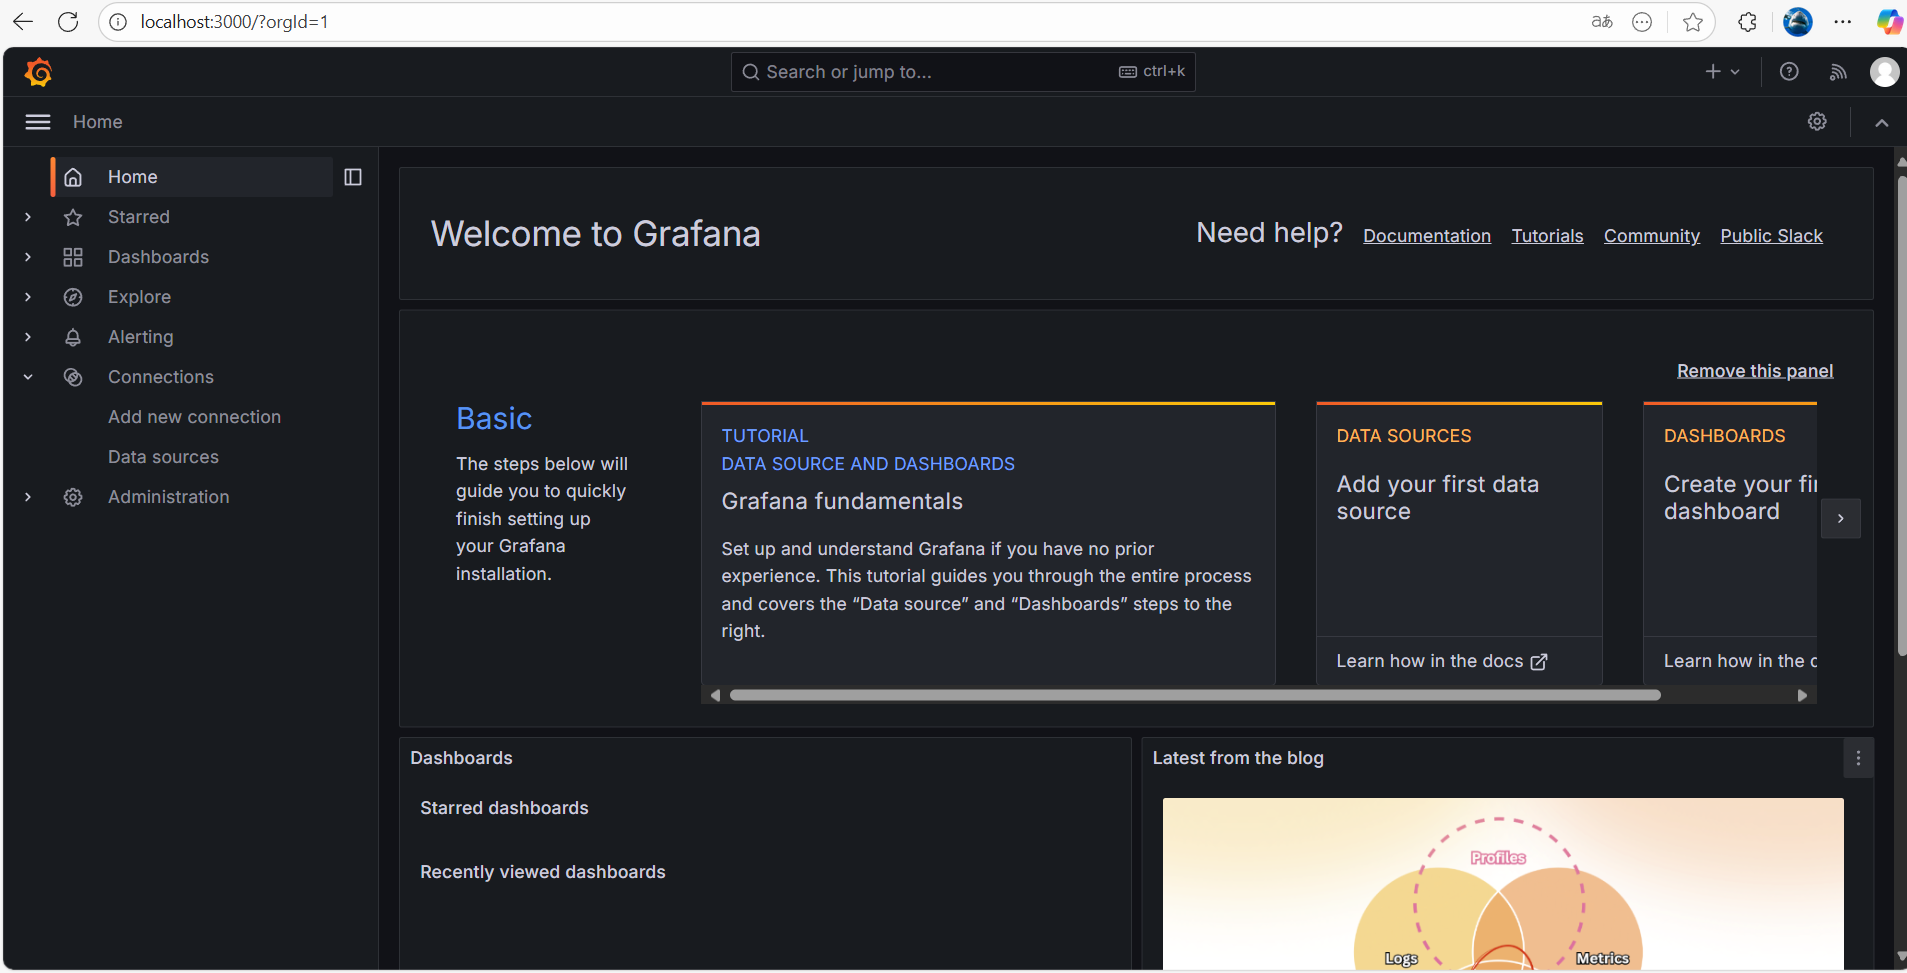Open the Create your first dashboard card
Viewport: 1907px width, 973px height.
pyautogui.click(x=1730, y=543)
